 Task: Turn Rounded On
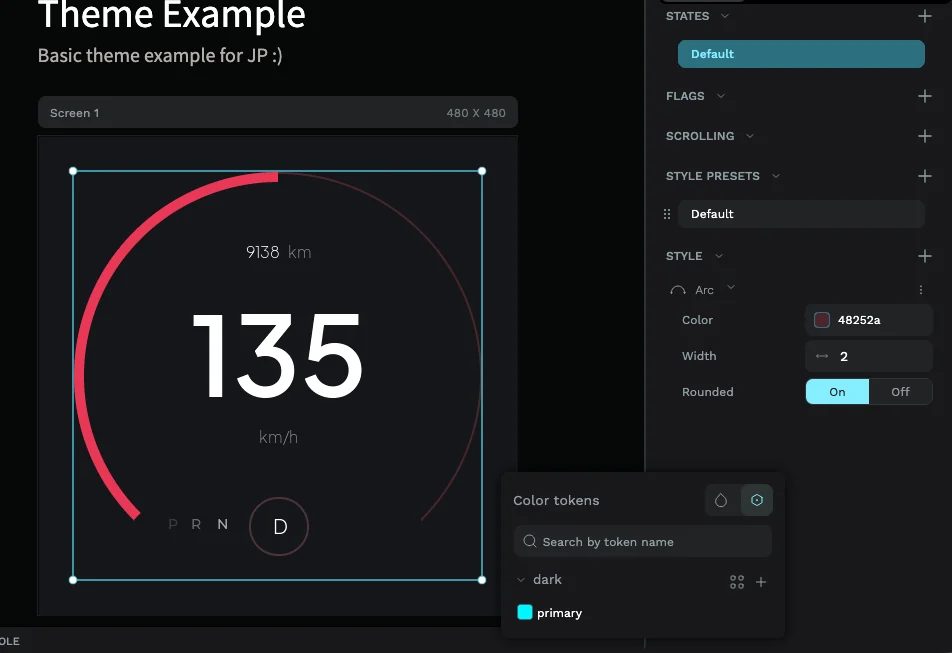pyautogui.click(x=837, y=392)
